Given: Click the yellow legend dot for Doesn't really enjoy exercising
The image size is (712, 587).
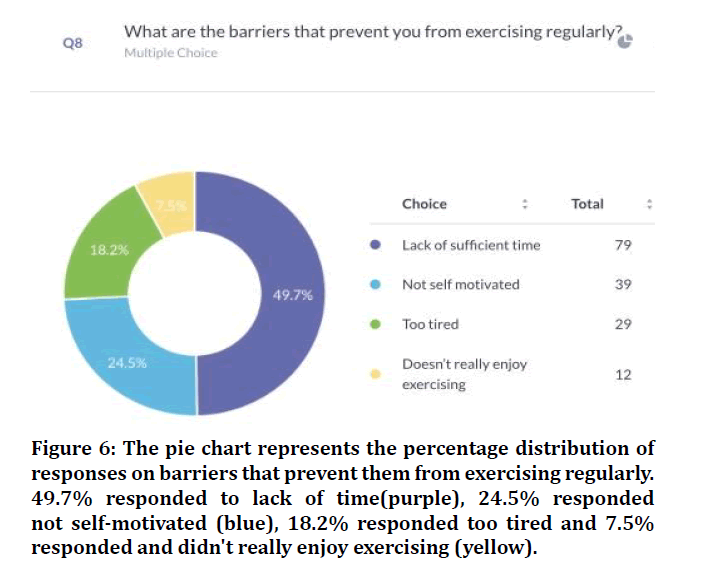Looking at the screenshot, I should [375, 374].
